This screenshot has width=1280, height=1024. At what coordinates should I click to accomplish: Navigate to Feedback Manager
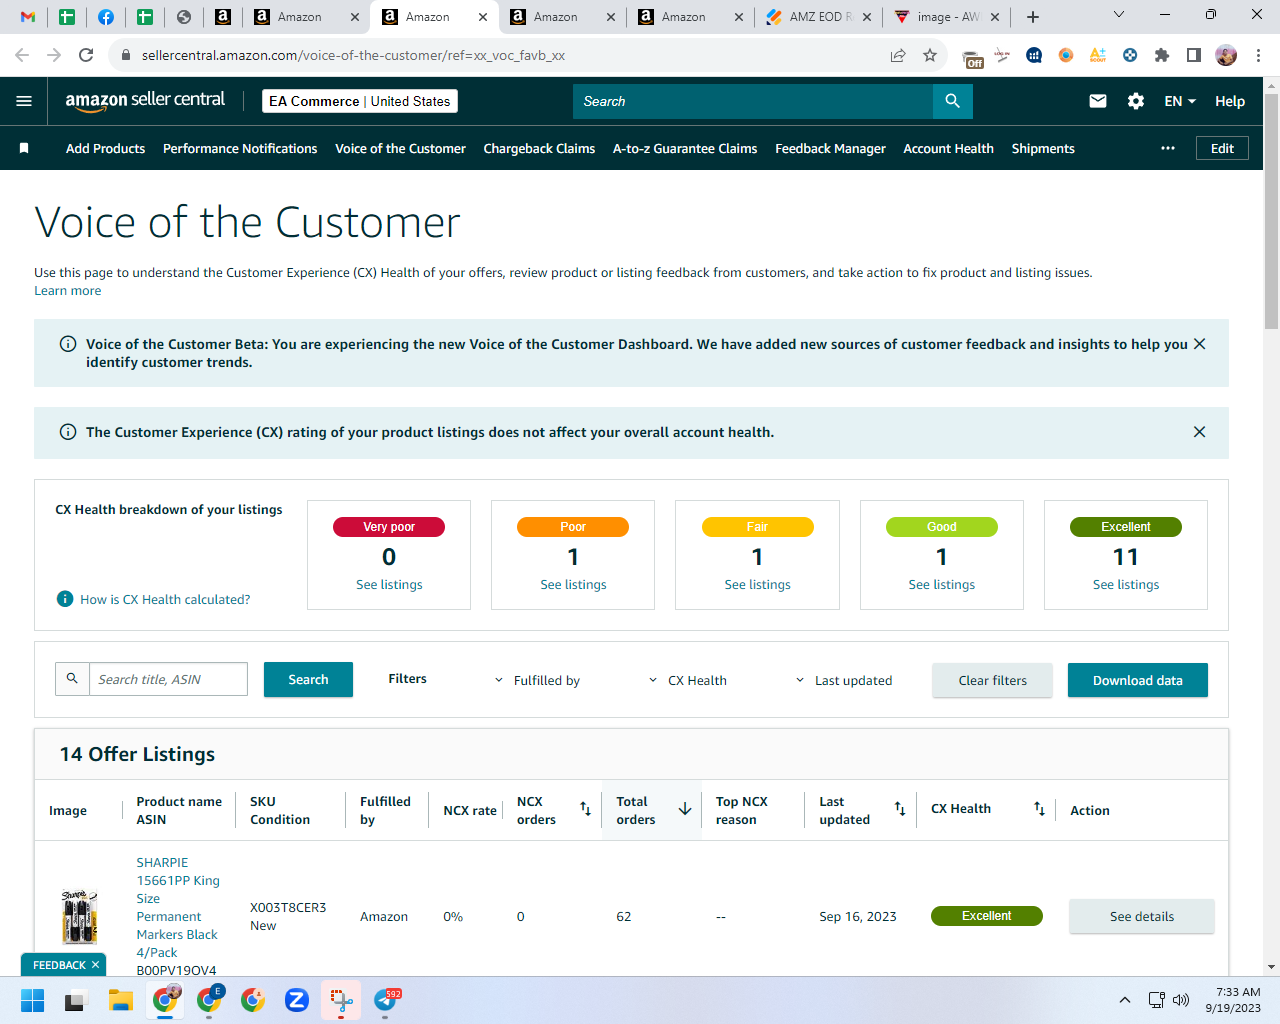830,148
